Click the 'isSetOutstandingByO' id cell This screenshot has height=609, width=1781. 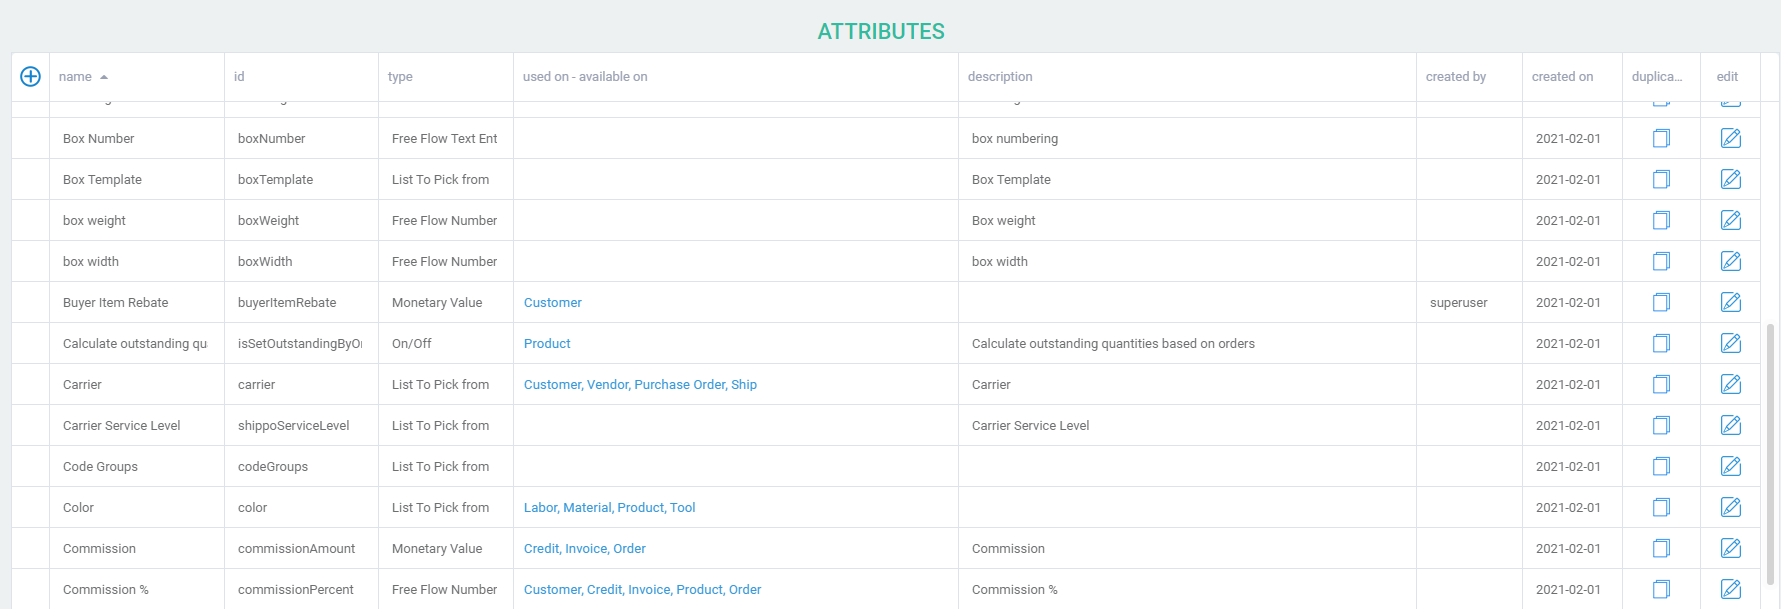(301, 343)
